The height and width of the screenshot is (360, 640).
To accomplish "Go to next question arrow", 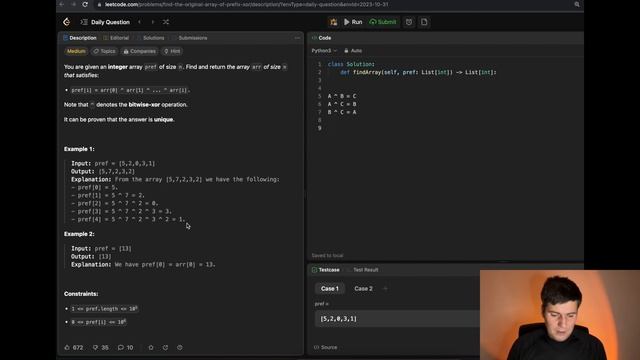I will tap(153, 22).
